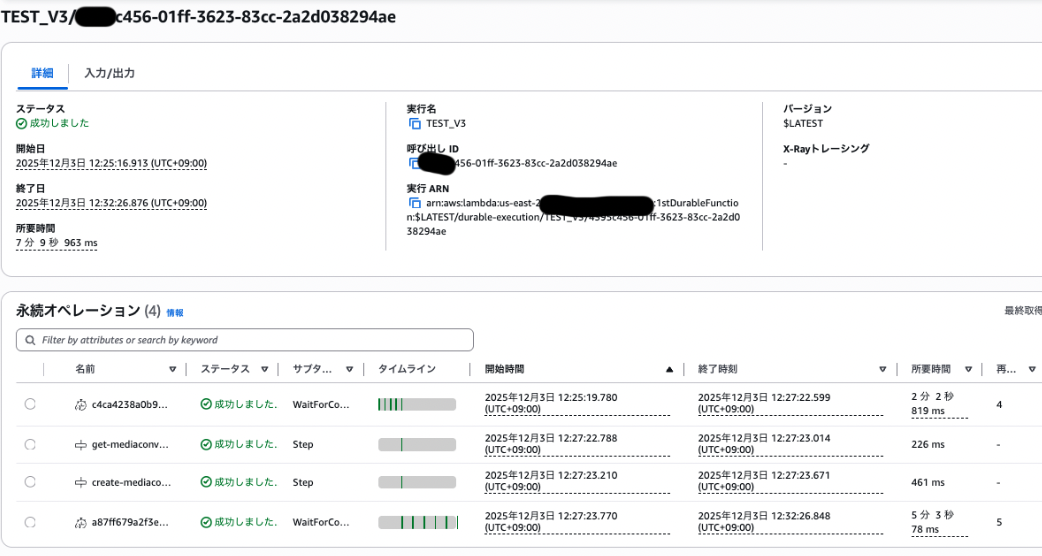1042x556 pixels.
Task: Click the wait icon beside a87ff679a2f3e
Action: pos(80,523)
